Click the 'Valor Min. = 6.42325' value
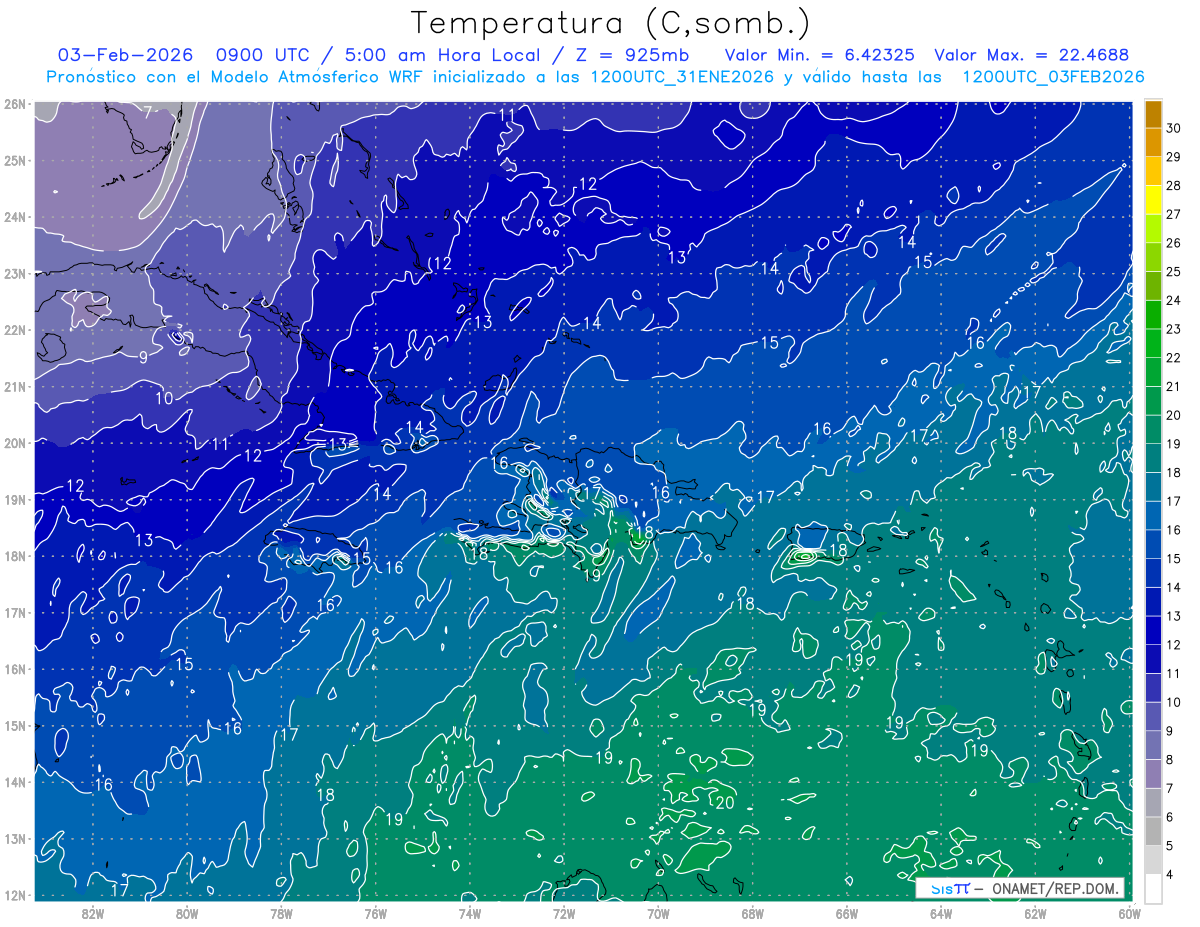 [819, 55]
